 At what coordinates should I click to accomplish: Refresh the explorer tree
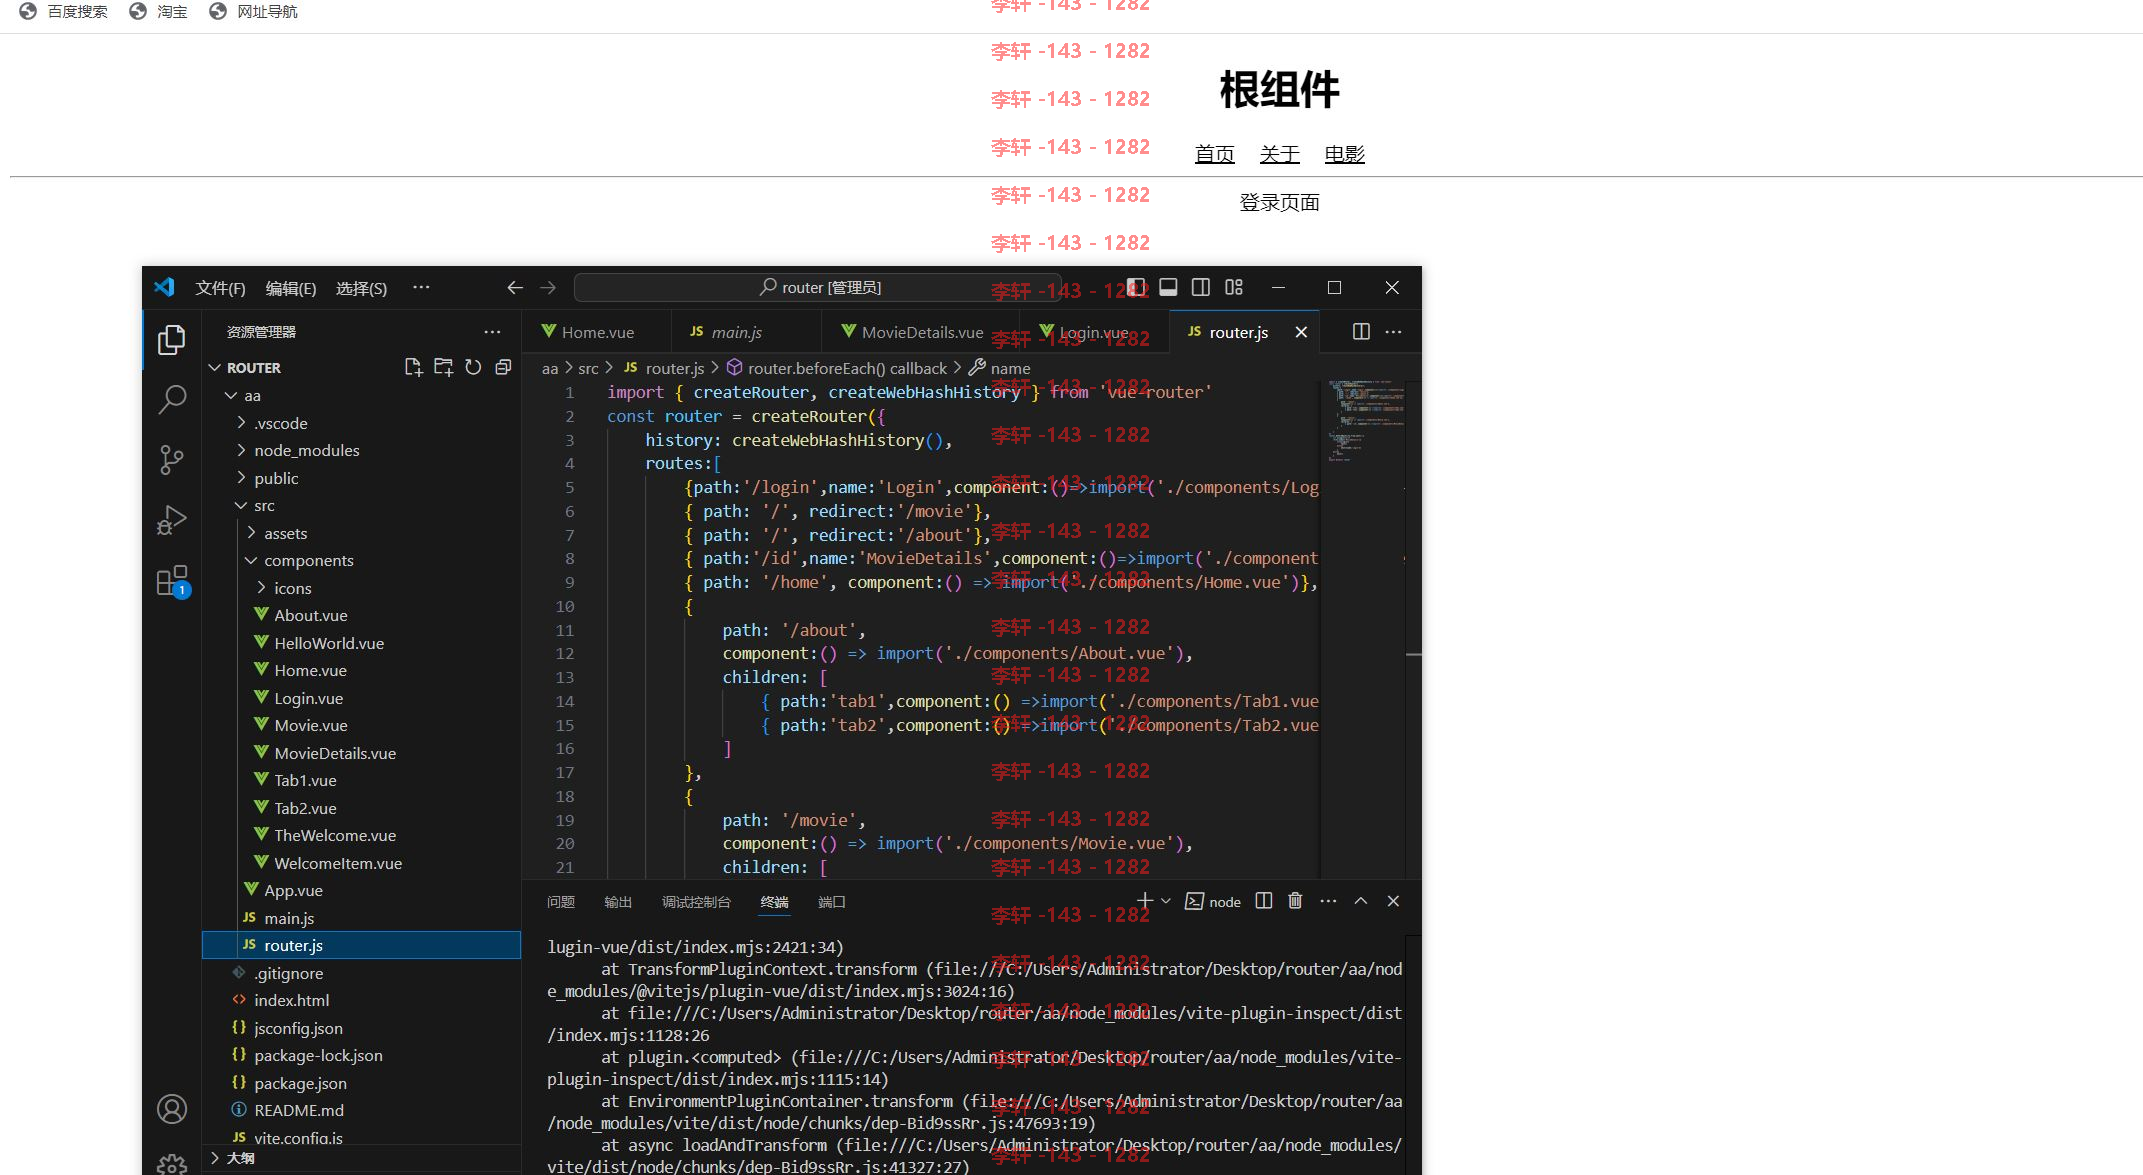pyautogui.click(x=473, y=367)
